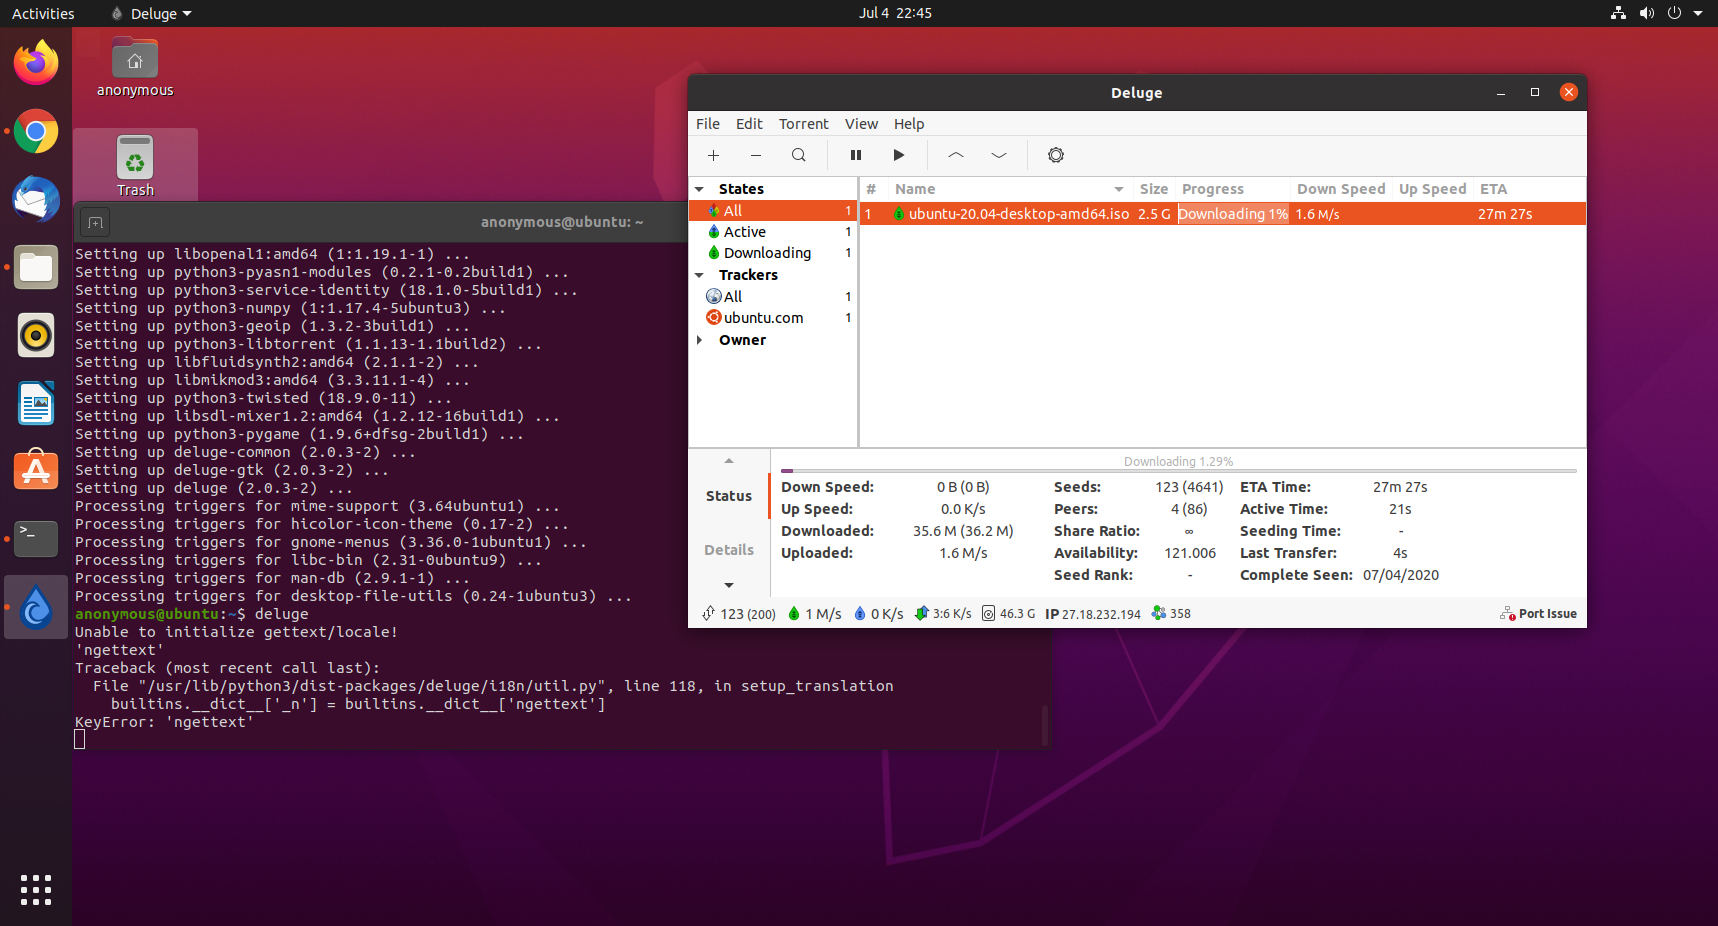Move torrent up in queue with the up arrow

[x=955, y=155]
